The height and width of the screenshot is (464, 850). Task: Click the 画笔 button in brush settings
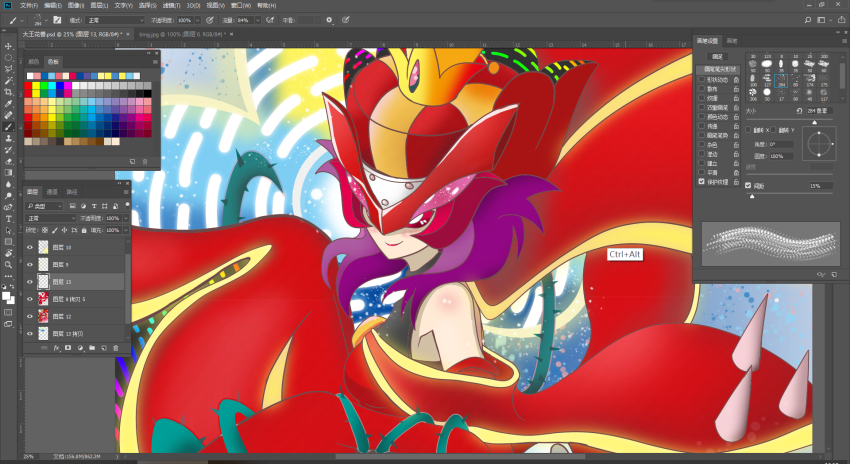point(717,56)
